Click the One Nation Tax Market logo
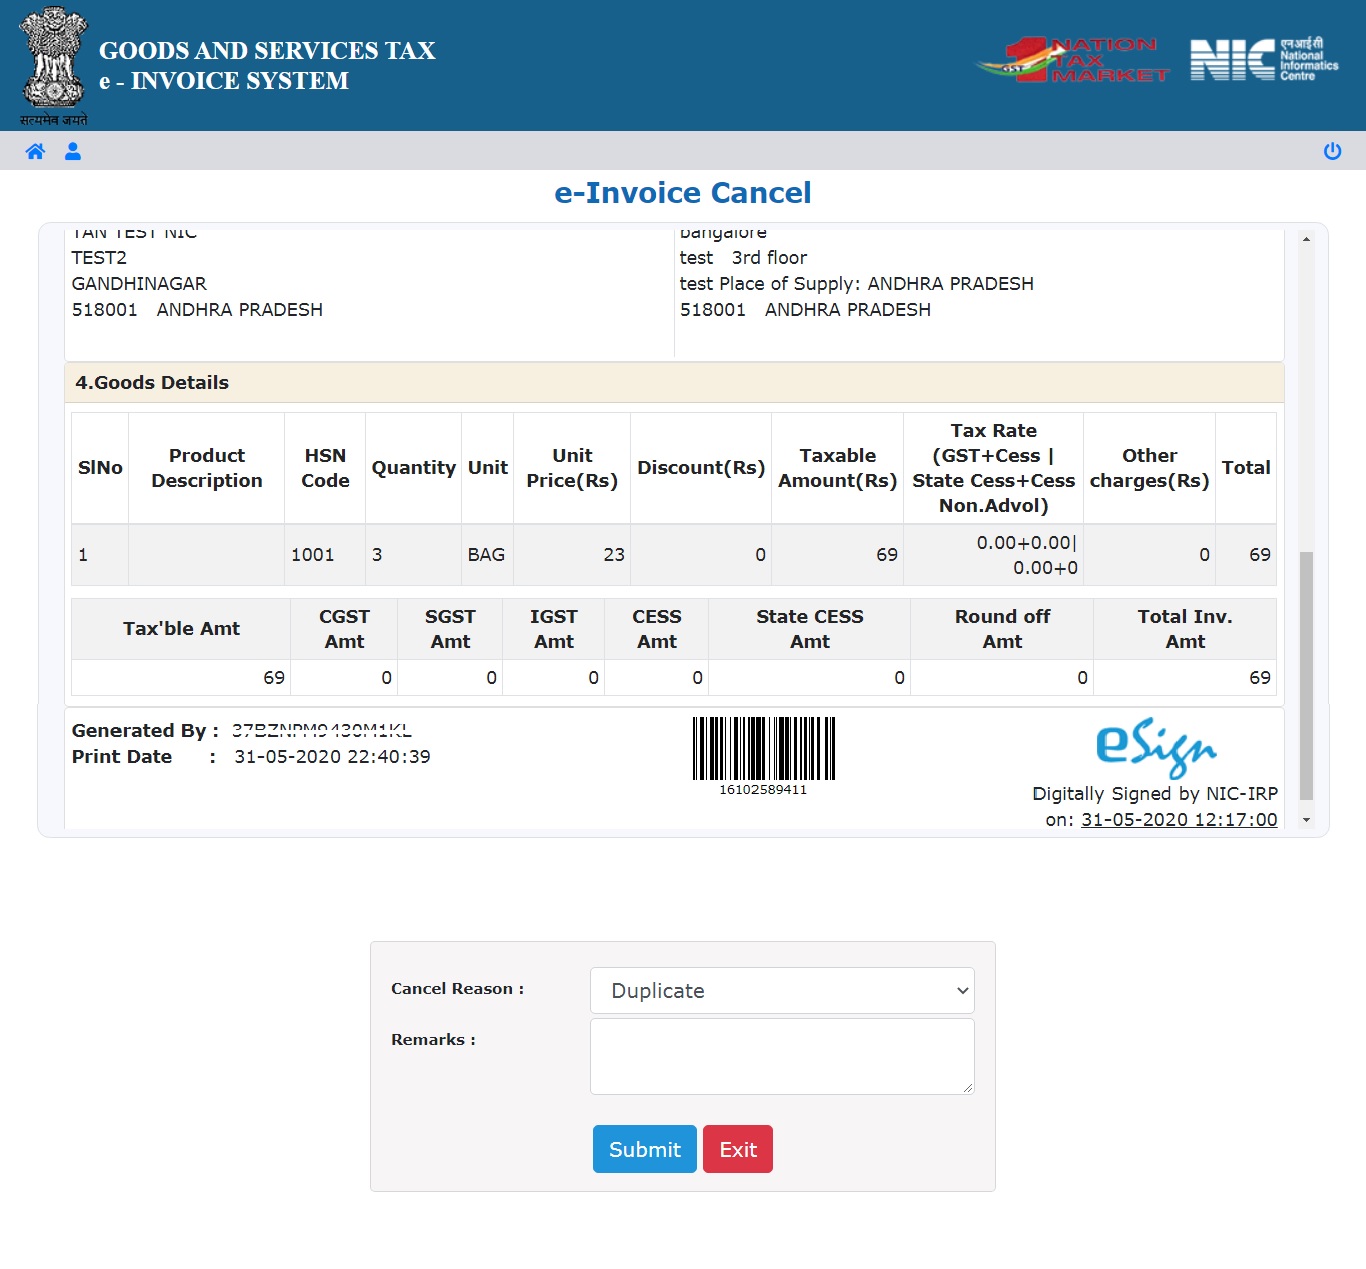Image resolution: width=1366 pixels, height=1269 pixels. 1072,60
